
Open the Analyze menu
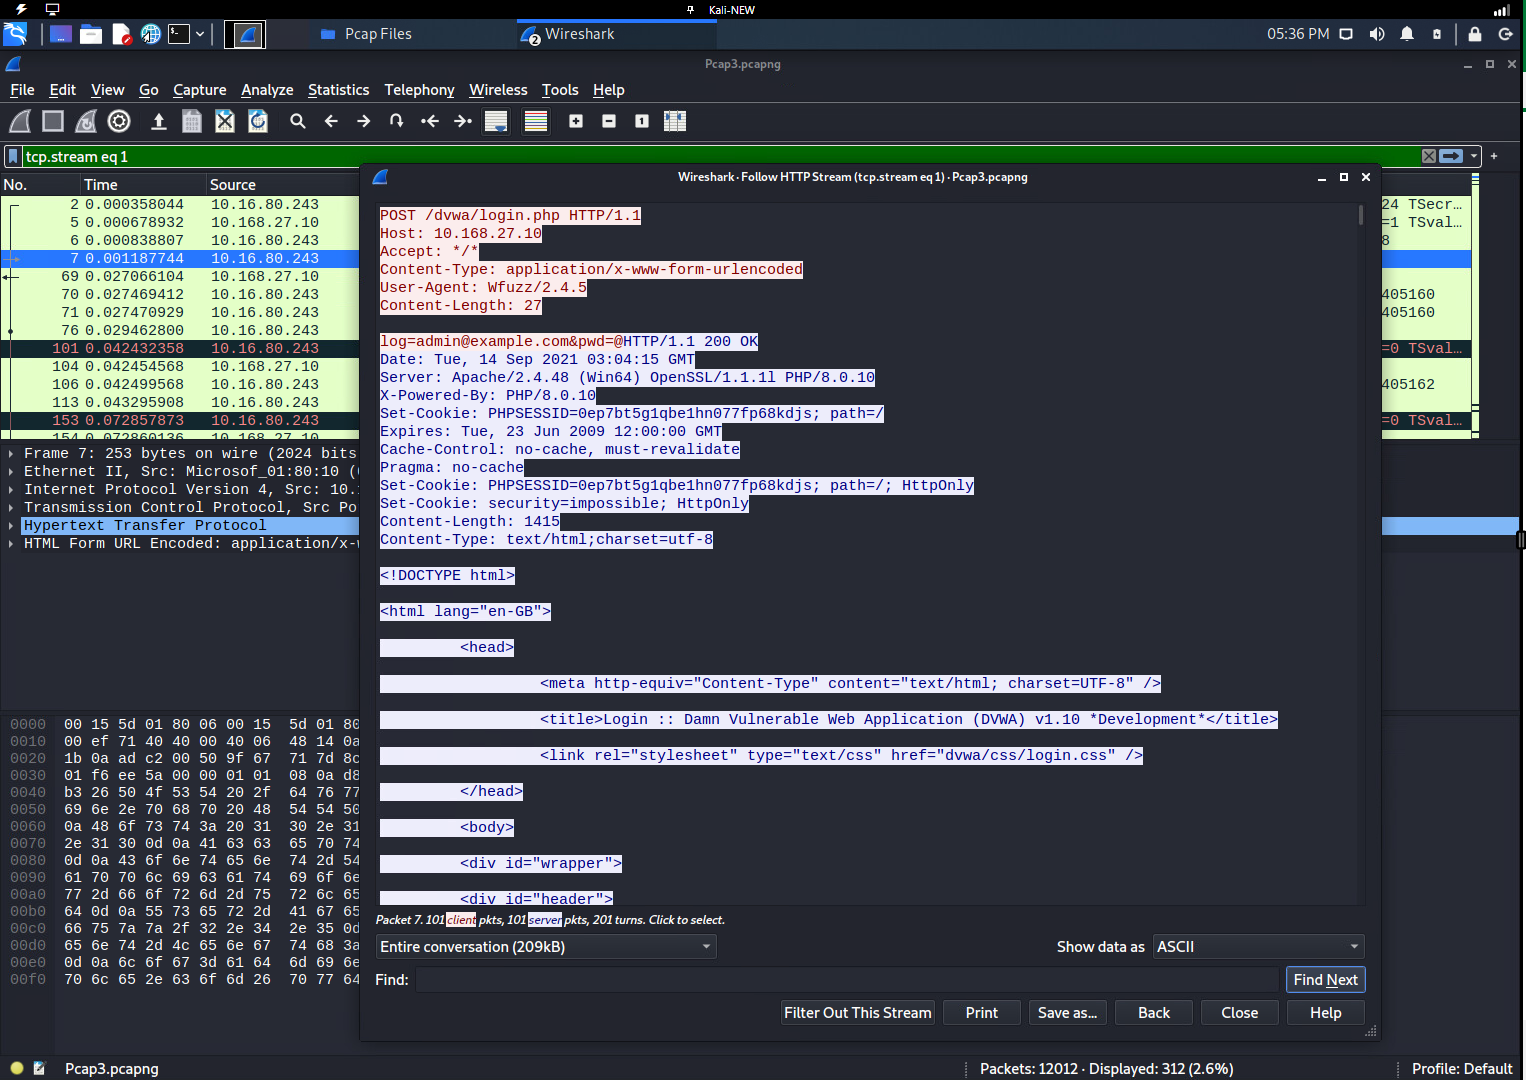click(267, 90)
